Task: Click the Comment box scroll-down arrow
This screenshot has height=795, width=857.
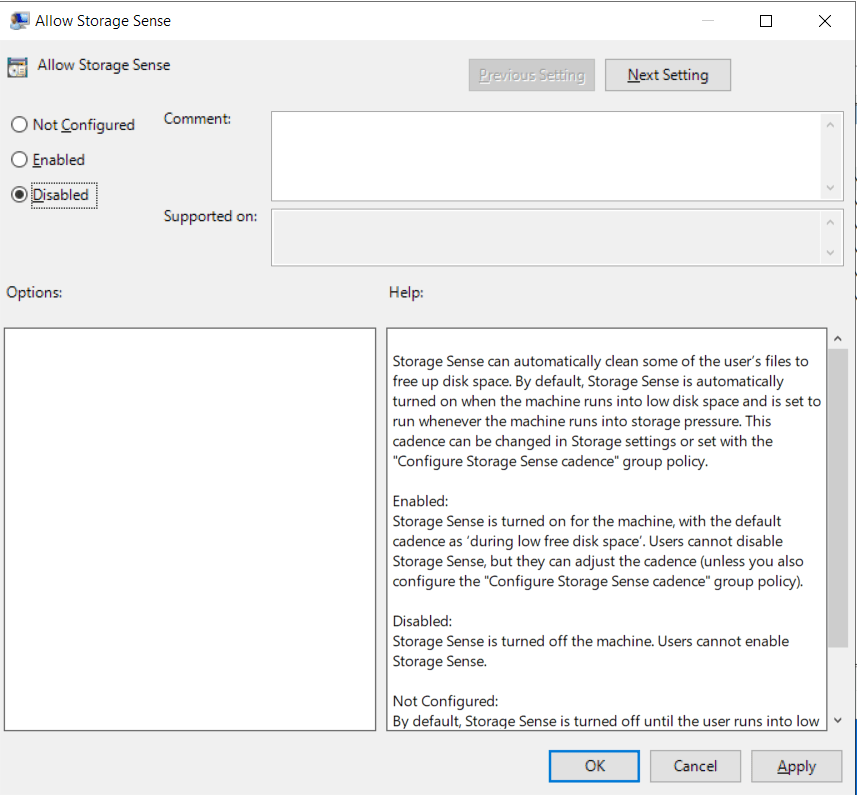Action: tap(830, 188)
